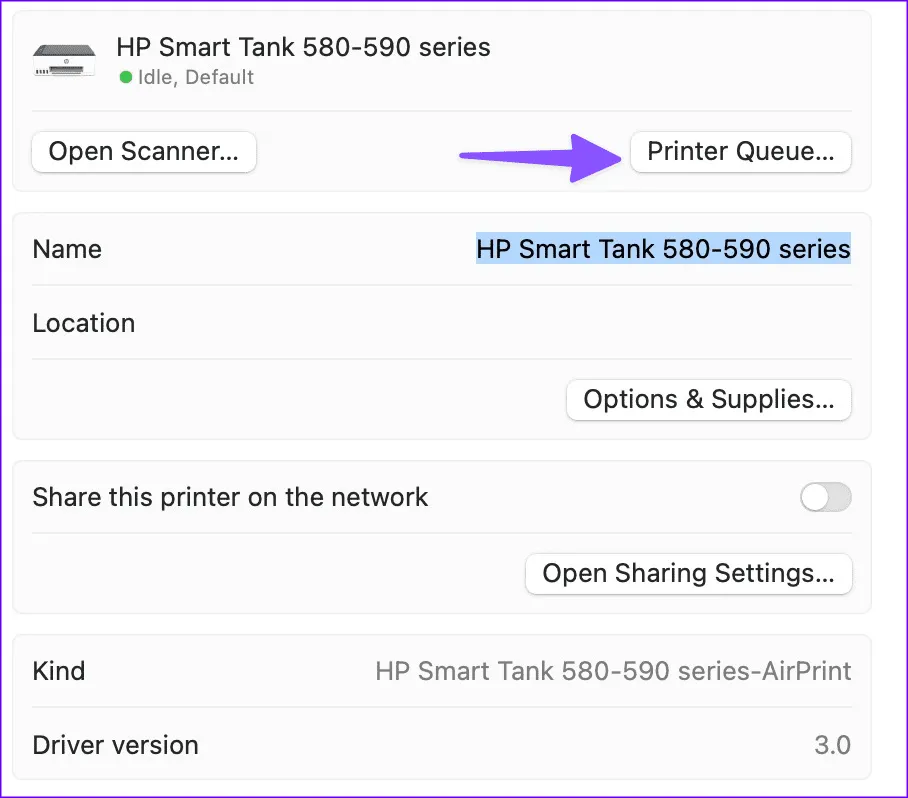Click the empty Location field
The width and height of the screenshot is (908, 798).
pos(600,323)
